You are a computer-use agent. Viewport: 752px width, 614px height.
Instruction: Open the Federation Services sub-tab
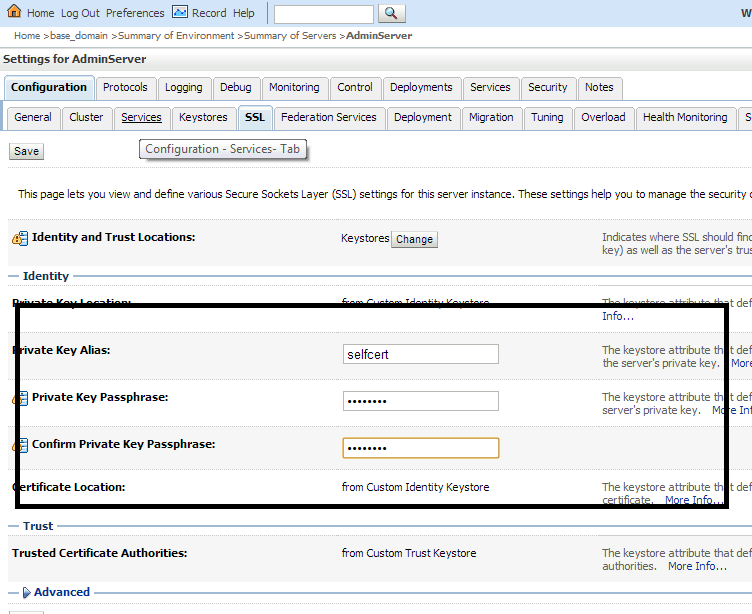tap(329, 118)
